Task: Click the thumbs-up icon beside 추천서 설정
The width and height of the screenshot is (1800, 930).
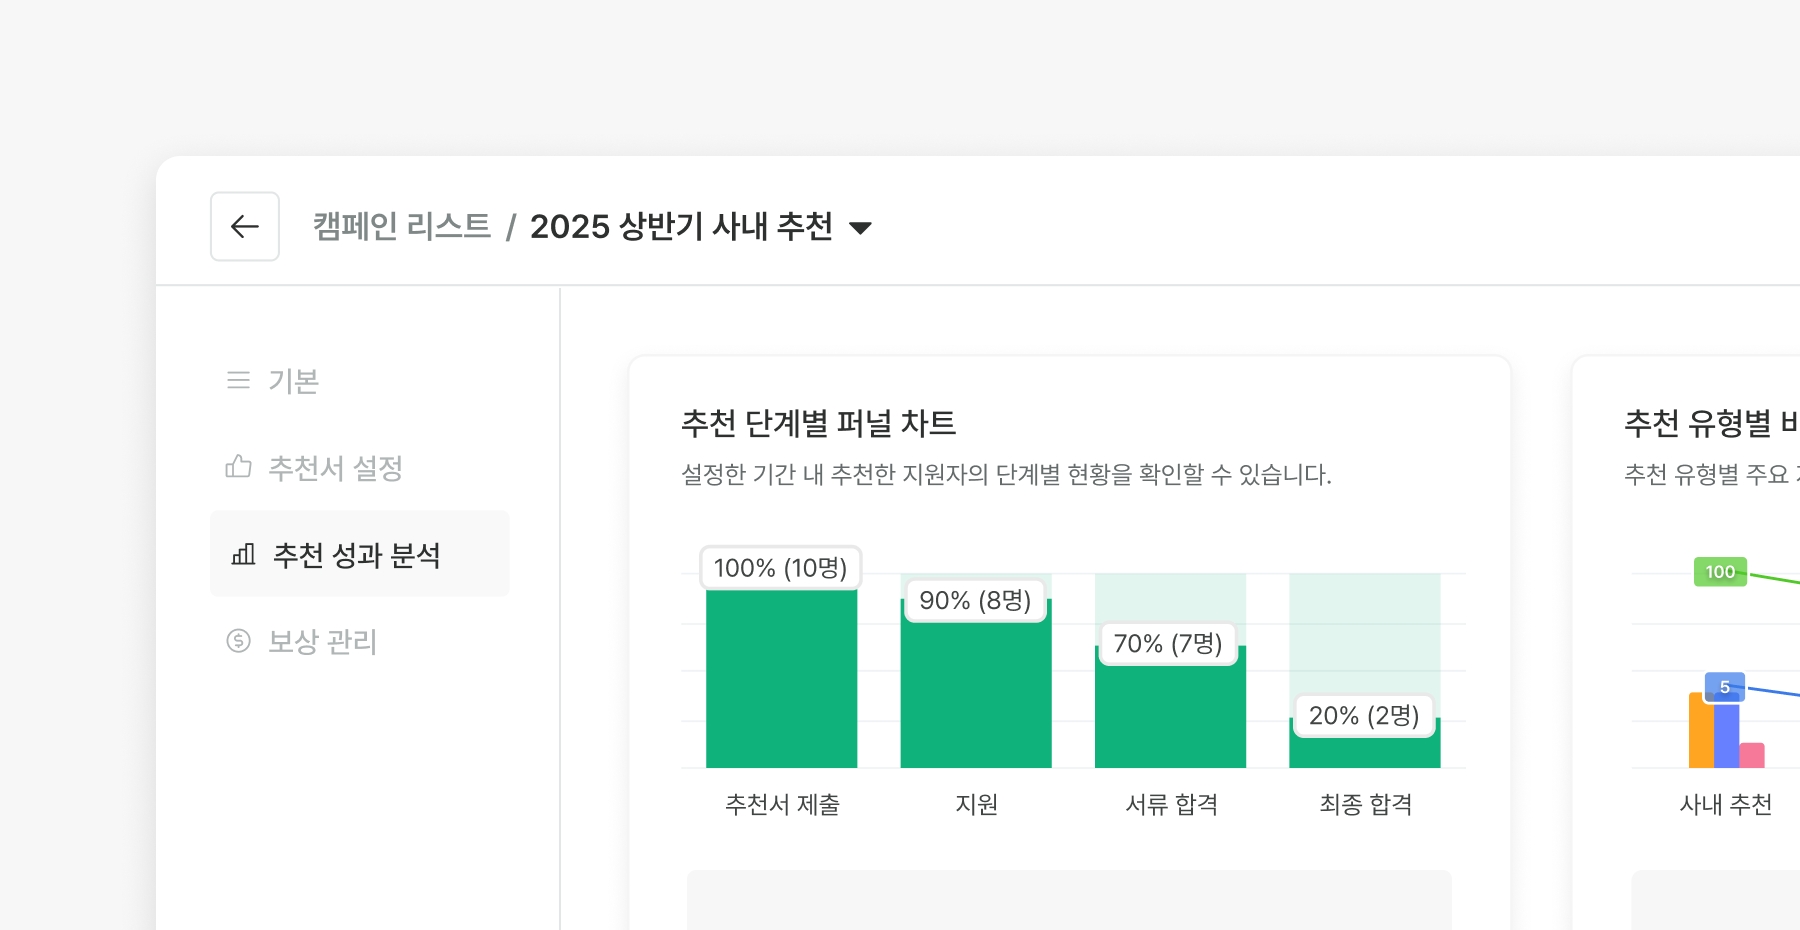Action: [x=238, y=467]
